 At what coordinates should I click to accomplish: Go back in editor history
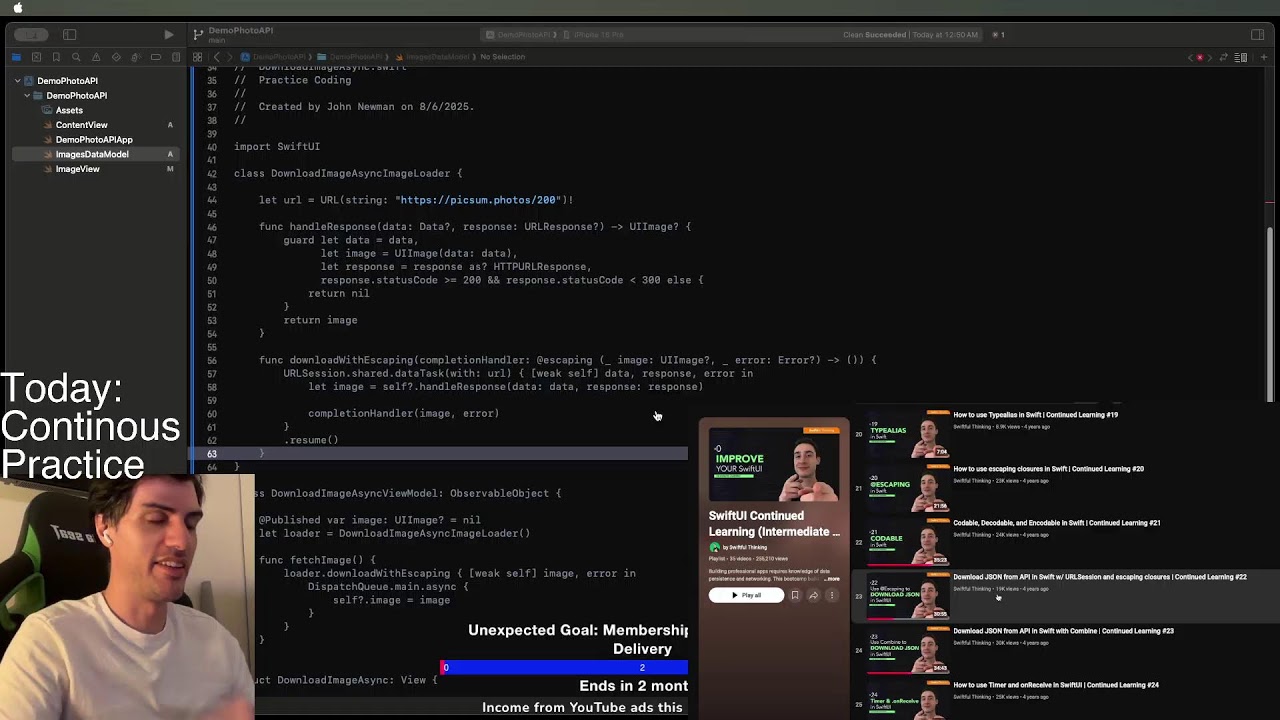click(x=216, y=57)
